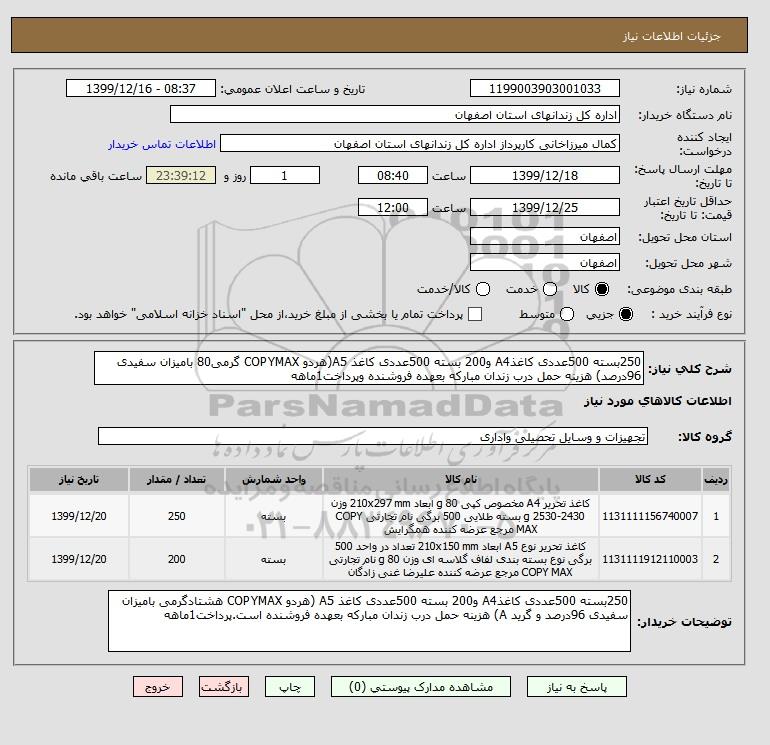Click the تاریخ نیاز column header
Screen dimensions: 770x745
click(79, 479)
